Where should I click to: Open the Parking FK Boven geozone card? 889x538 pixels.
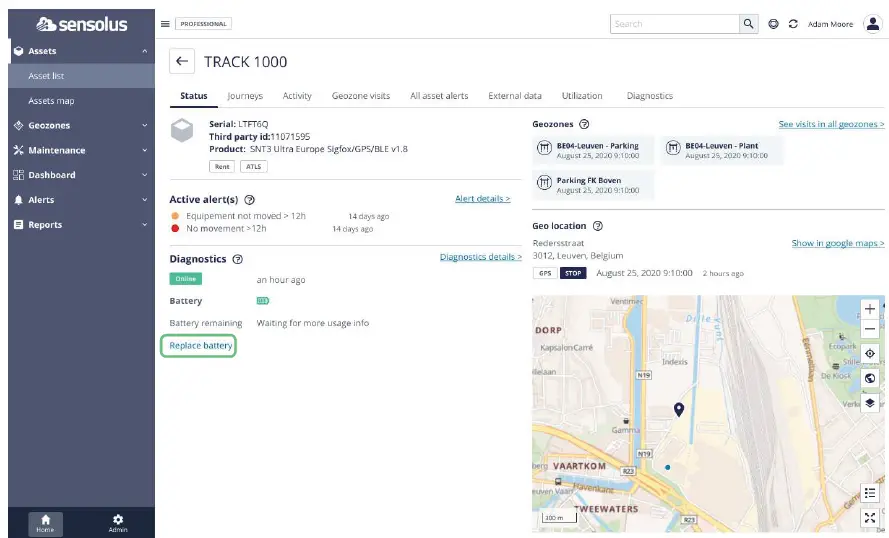tap(593, 185)
